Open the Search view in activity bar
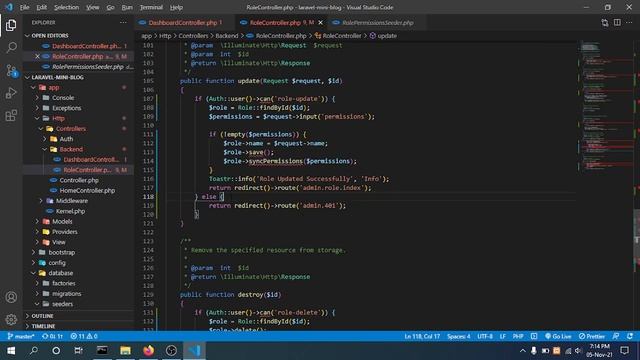Image resolution: width=640 pixels, height=360 pixels. pos(11,47)
